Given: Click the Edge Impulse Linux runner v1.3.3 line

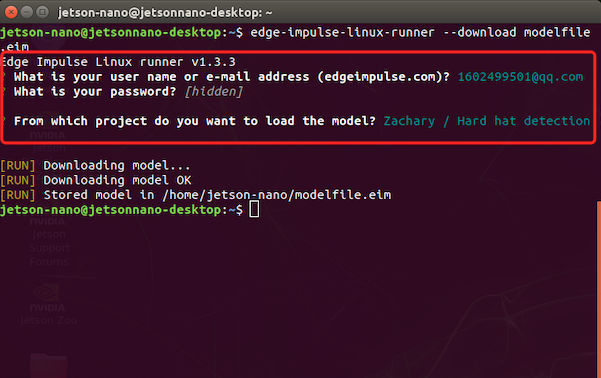Looking at the screenshot, I should 118,62.
